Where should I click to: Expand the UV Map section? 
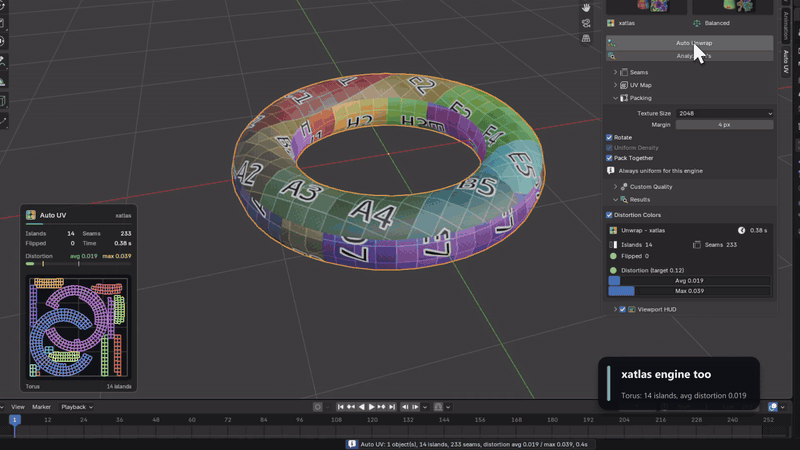(x=615, y=85)
